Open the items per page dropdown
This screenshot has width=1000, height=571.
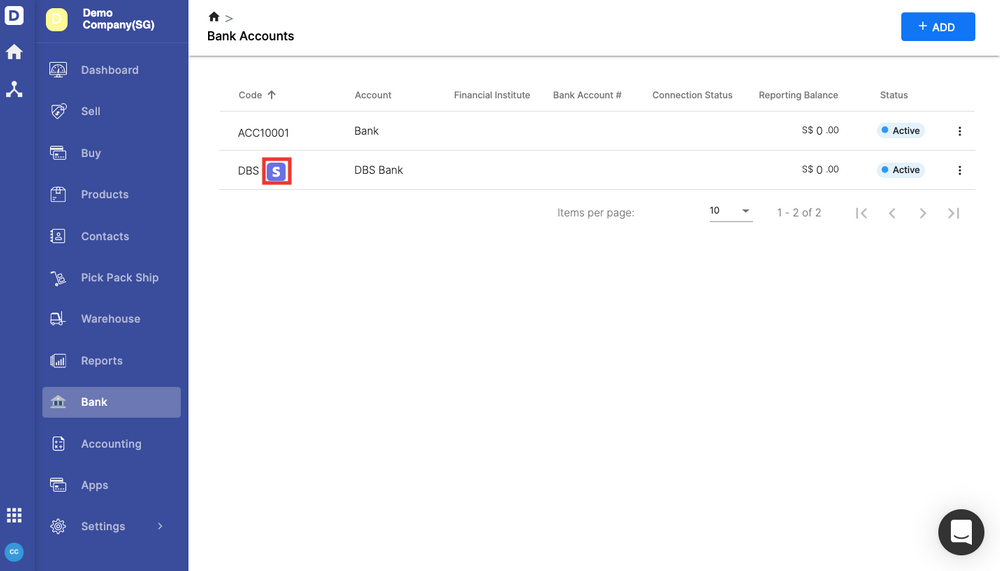pyautogui.click(x=730, y=211)
